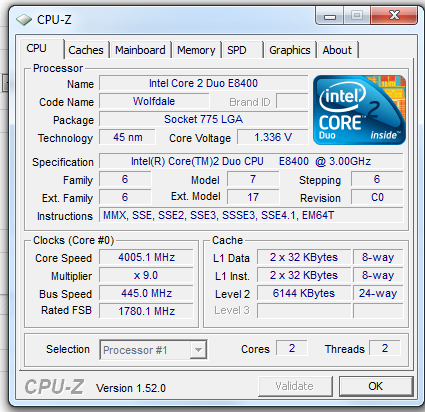This screenshot has width=425, height=412.
Task: Click the Specification text field
Action: point(251,161)
